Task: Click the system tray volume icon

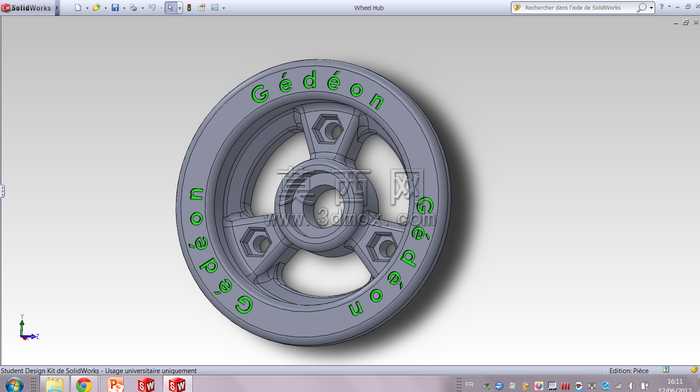Action: [x=631, y=386]
